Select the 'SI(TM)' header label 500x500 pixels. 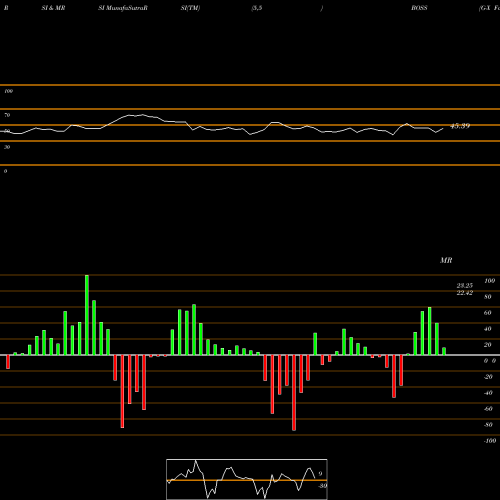[190, 8]
